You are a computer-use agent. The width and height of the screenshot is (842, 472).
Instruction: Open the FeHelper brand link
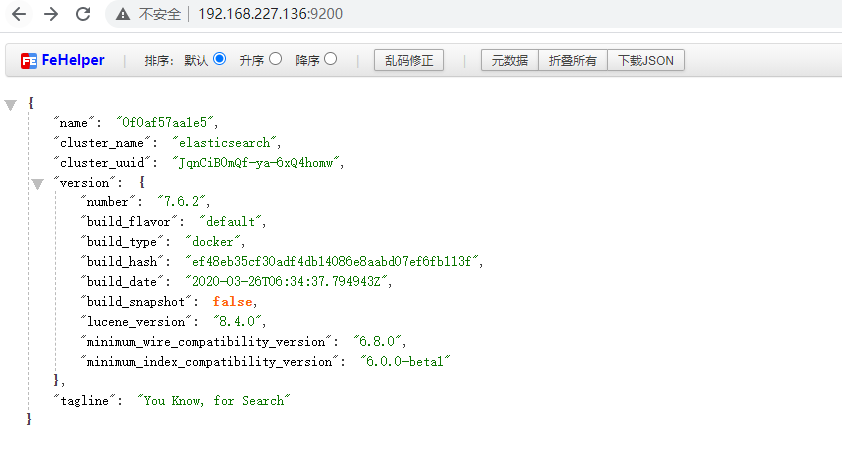[x=73, y=60]
